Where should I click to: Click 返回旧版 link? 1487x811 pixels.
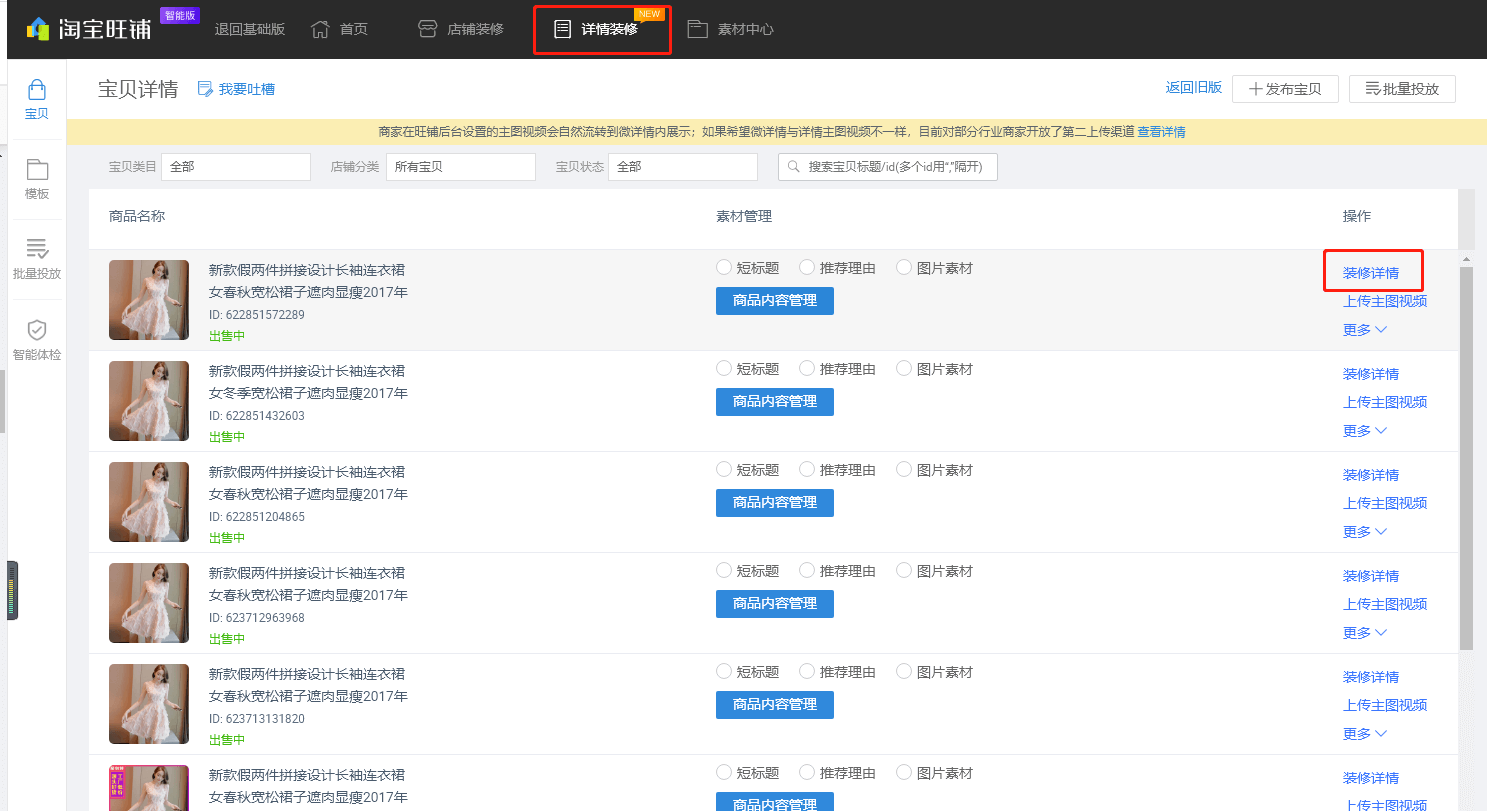[x=1194, y=88]
